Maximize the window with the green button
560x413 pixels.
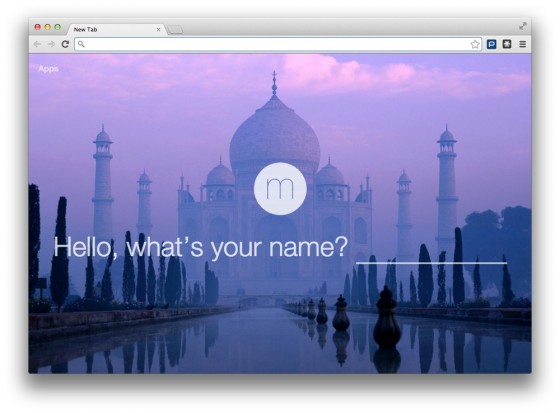tap(58, 27)
